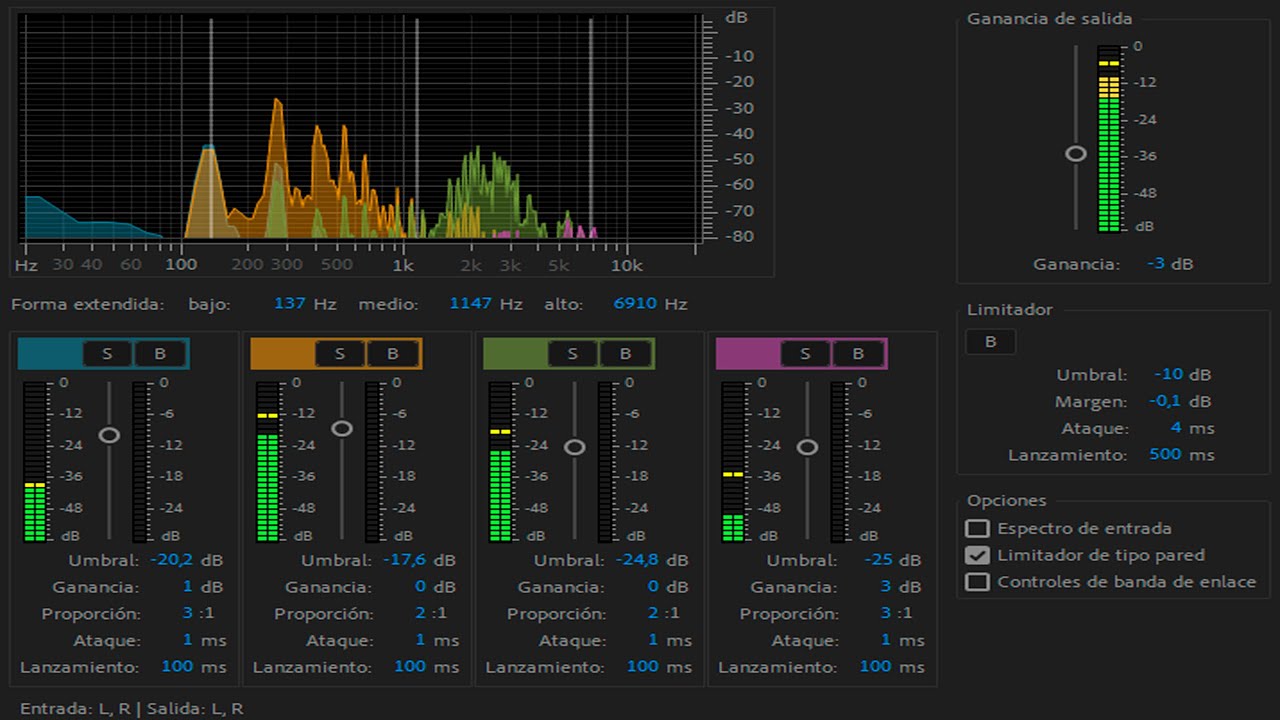
Task: Edit limiter Margen value -0,1
Action: [x=1165, y=401]
